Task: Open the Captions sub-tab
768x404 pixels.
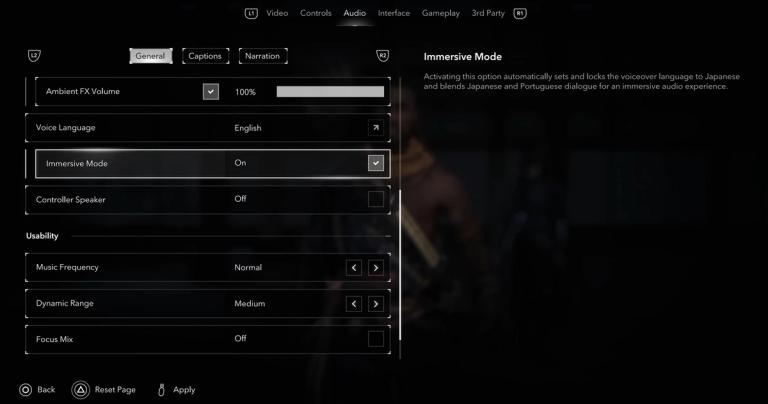Action: pyautogui.click(x=205, y=56)
